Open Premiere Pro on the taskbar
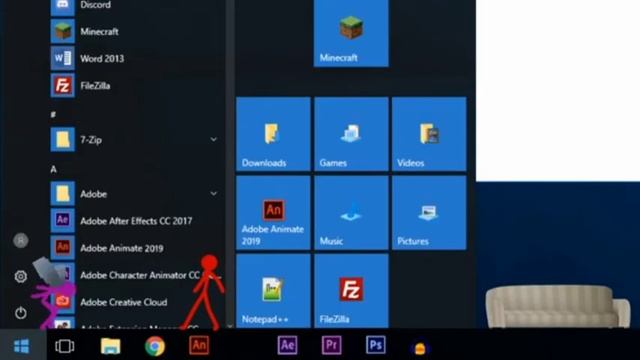Viewport: 640px width, 360px height. 331,345
